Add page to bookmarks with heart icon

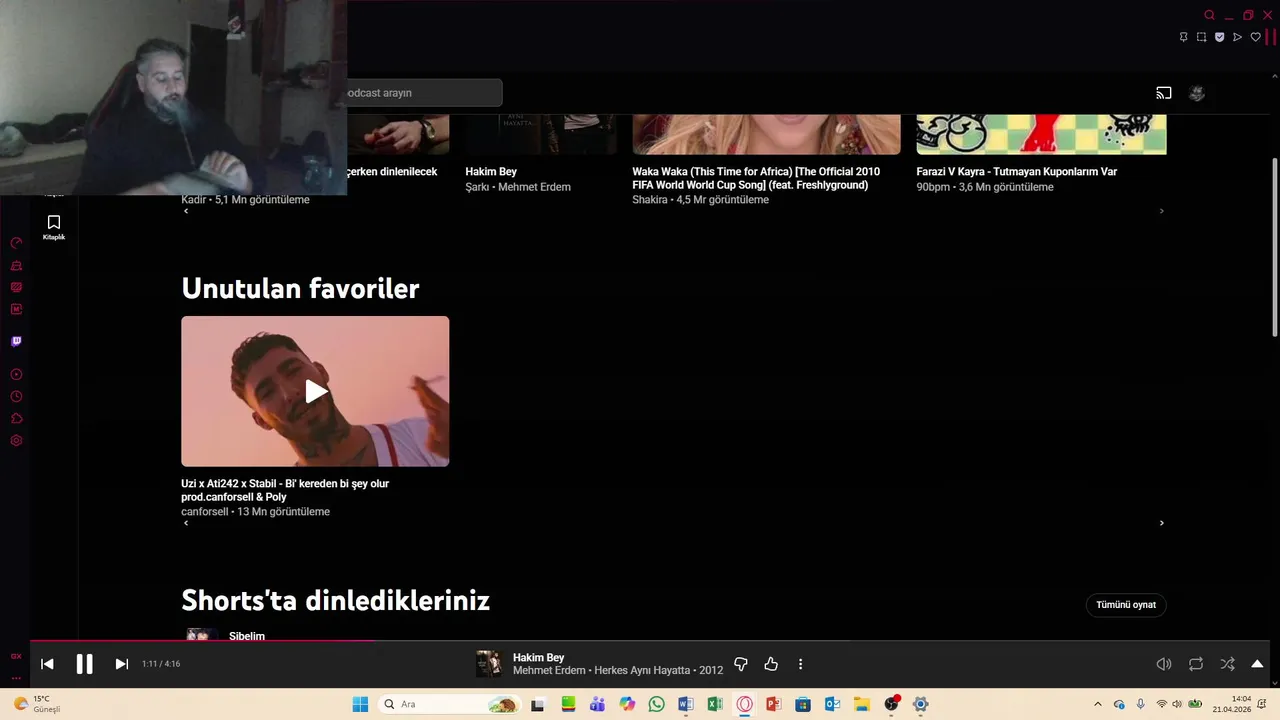[1256, 37]
